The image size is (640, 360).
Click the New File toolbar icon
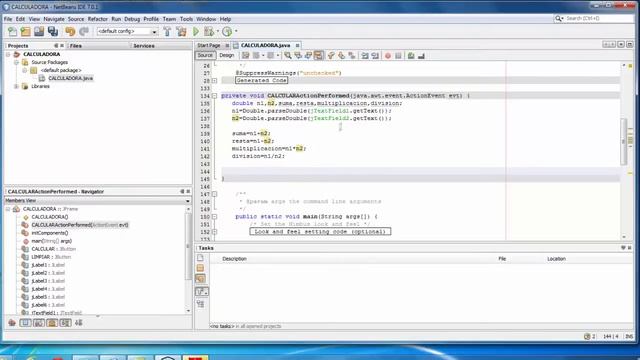pos(12,31)
